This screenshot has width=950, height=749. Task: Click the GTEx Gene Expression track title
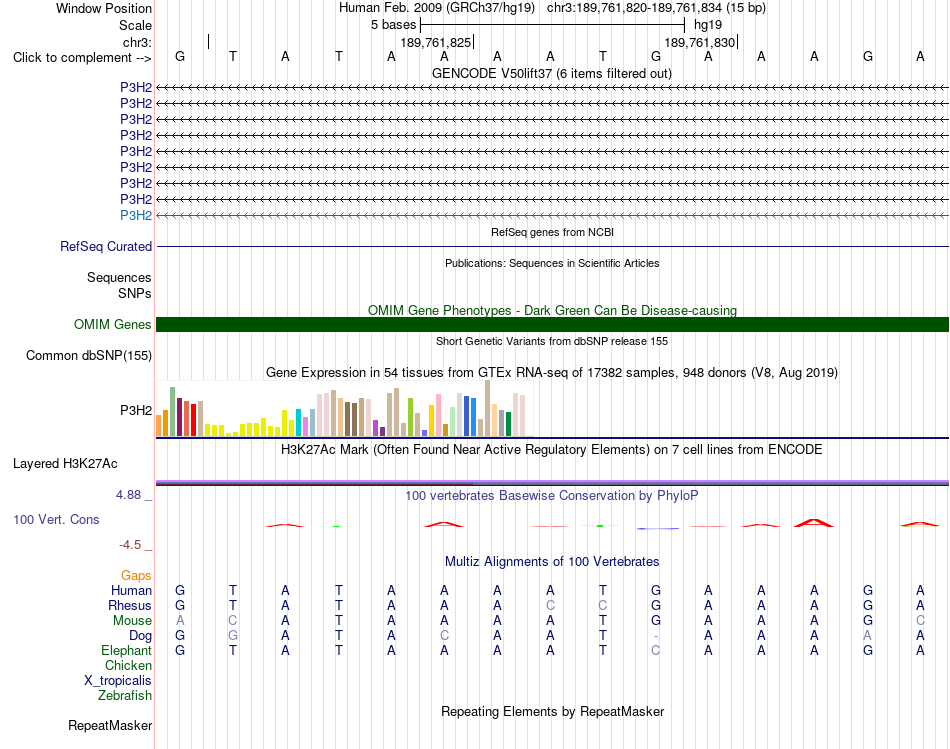point(552,373)
